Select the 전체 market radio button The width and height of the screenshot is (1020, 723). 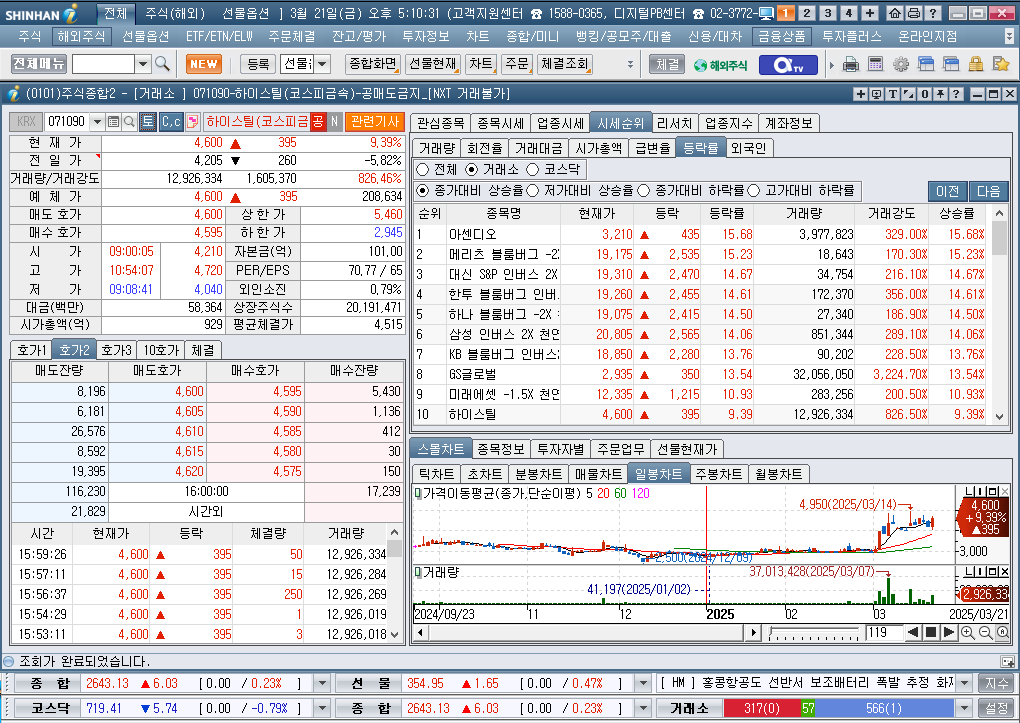pos(423,170)
